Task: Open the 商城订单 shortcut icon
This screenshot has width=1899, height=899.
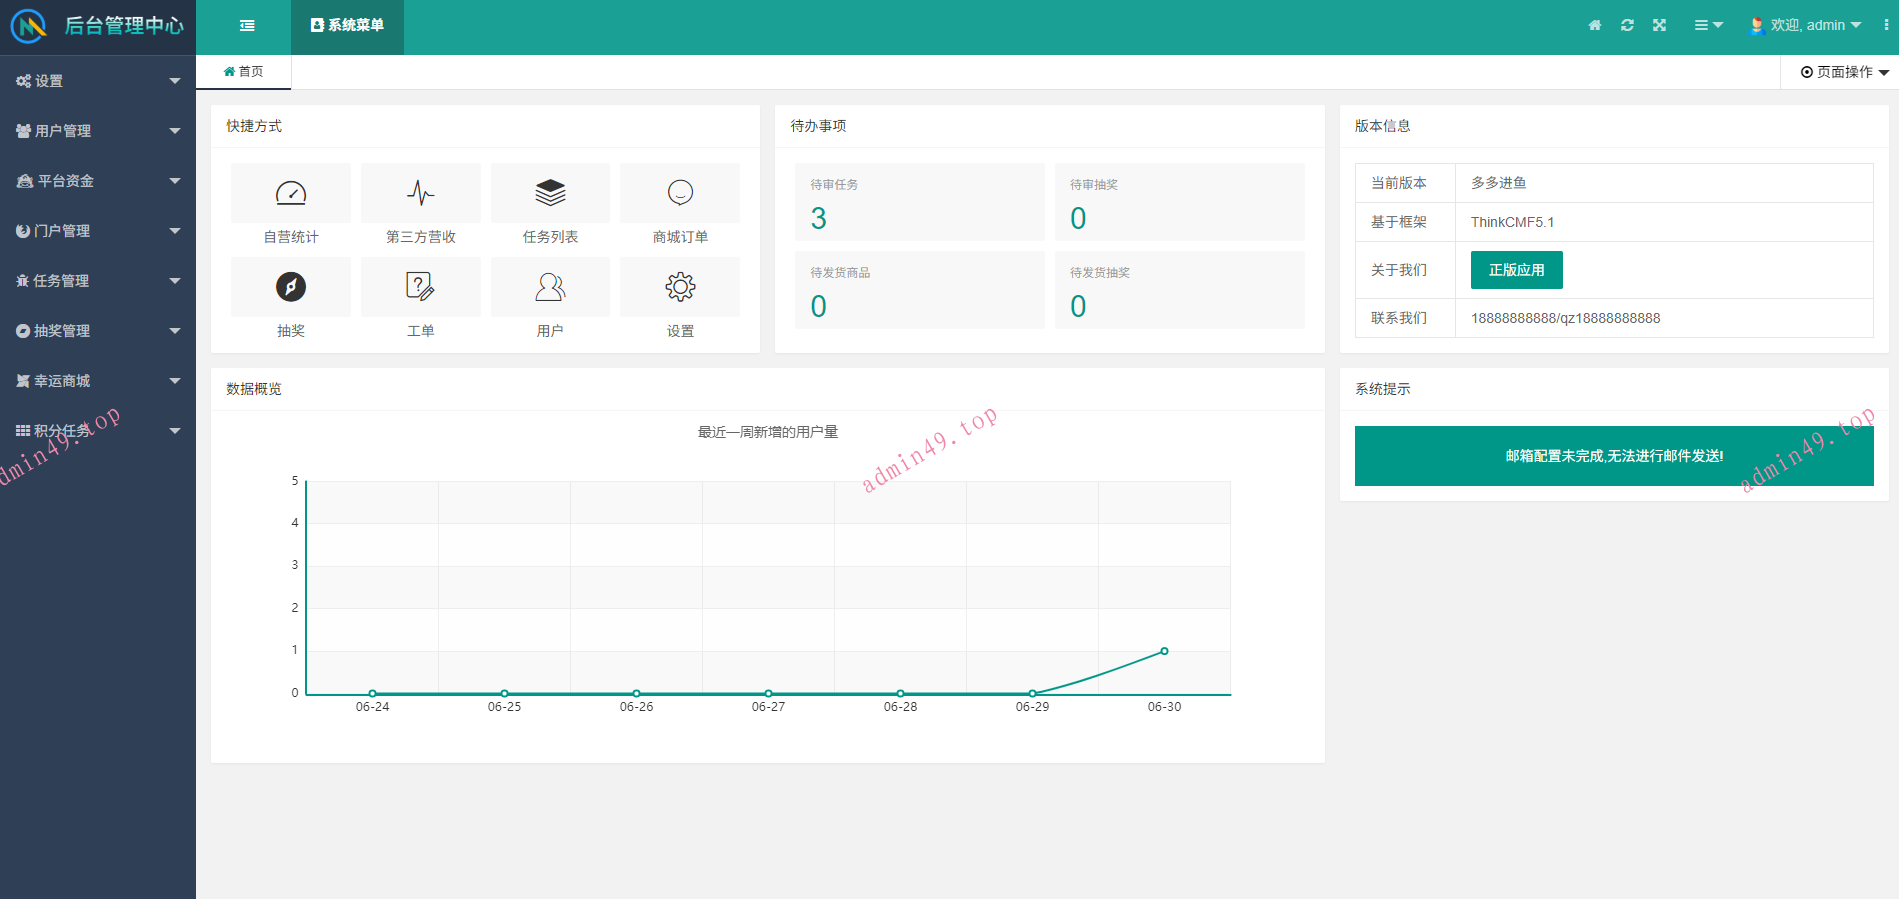Action: point(680,193)
